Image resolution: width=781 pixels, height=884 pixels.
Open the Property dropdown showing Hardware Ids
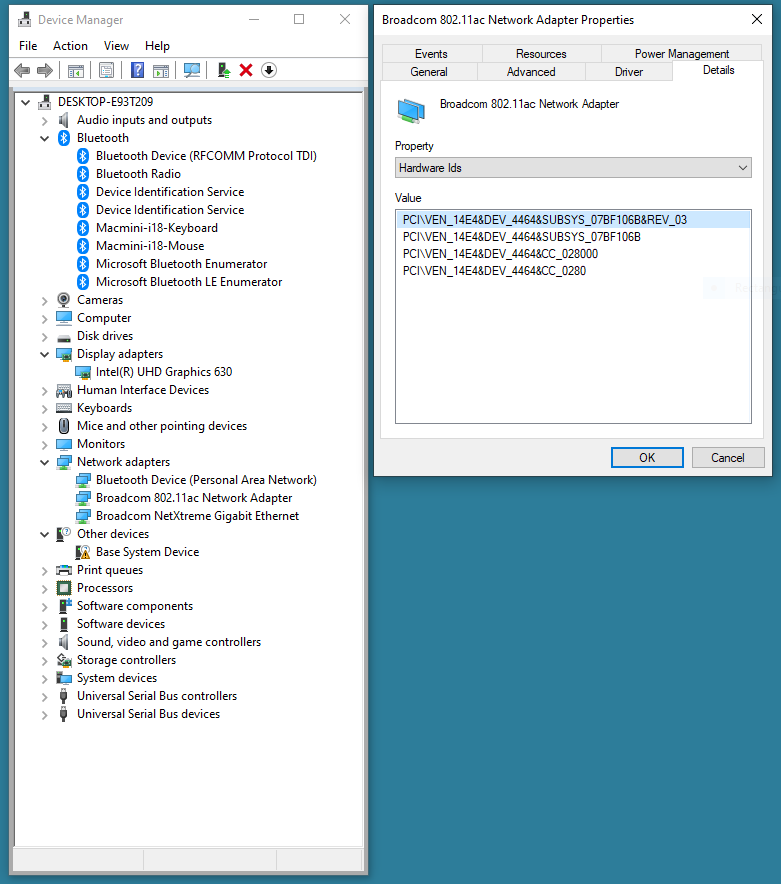pos(573,168)
